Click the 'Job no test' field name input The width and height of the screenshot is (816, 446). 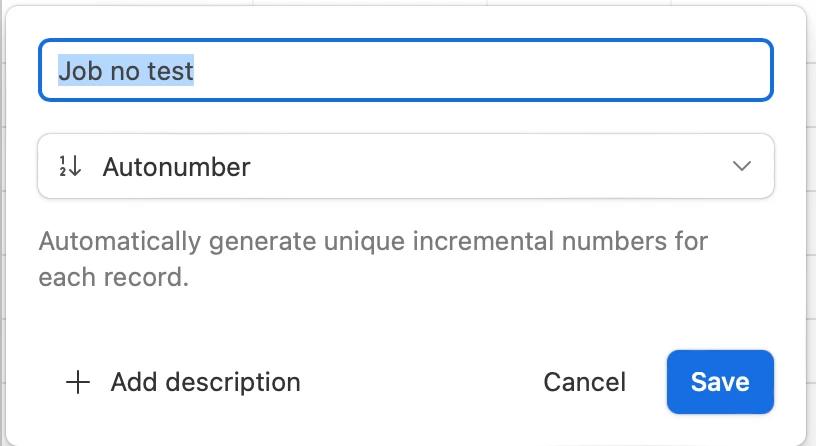(406, 70)
